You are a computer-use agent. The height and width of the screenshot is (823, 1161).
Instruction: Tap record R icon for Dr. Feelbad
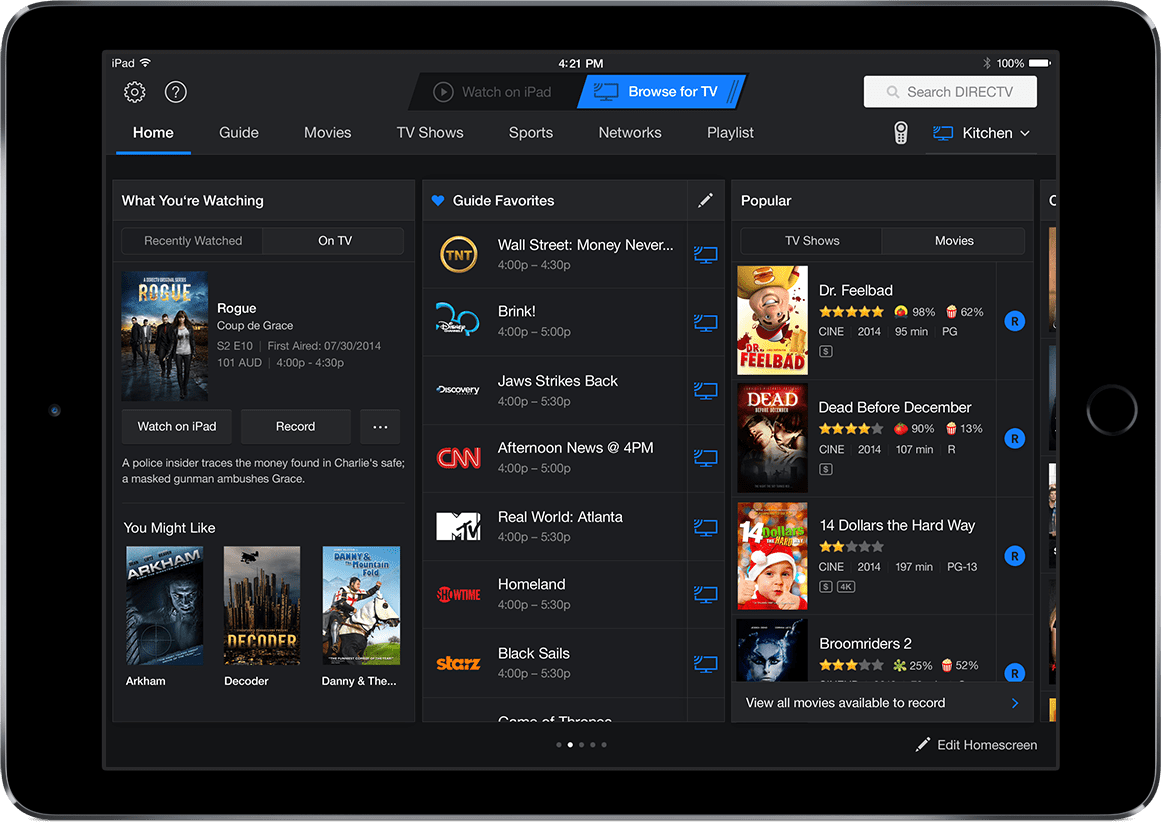(1014, 321)
